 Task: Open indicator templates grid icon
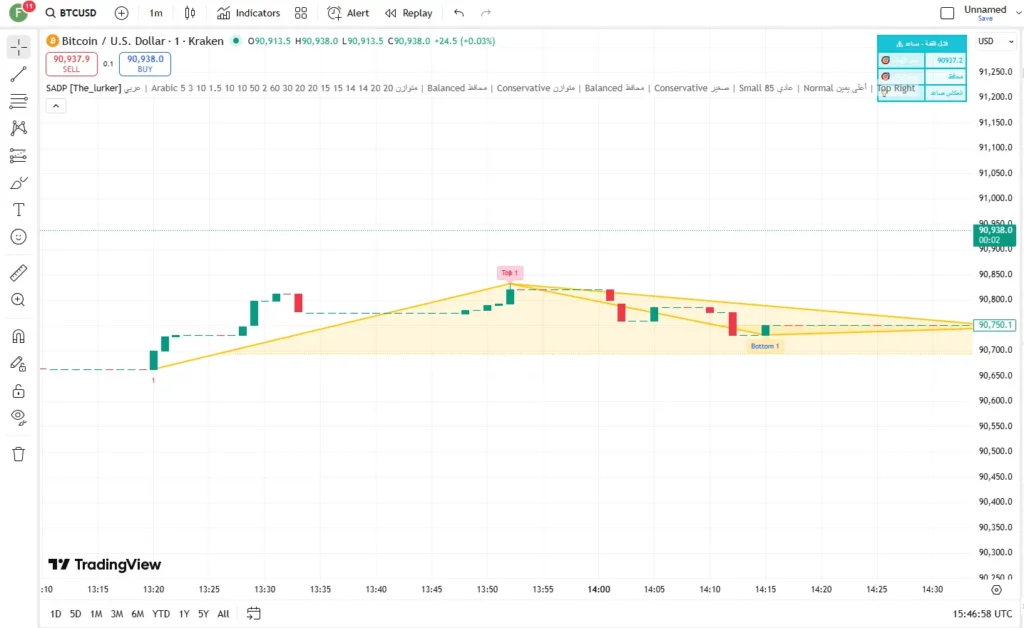300,13
